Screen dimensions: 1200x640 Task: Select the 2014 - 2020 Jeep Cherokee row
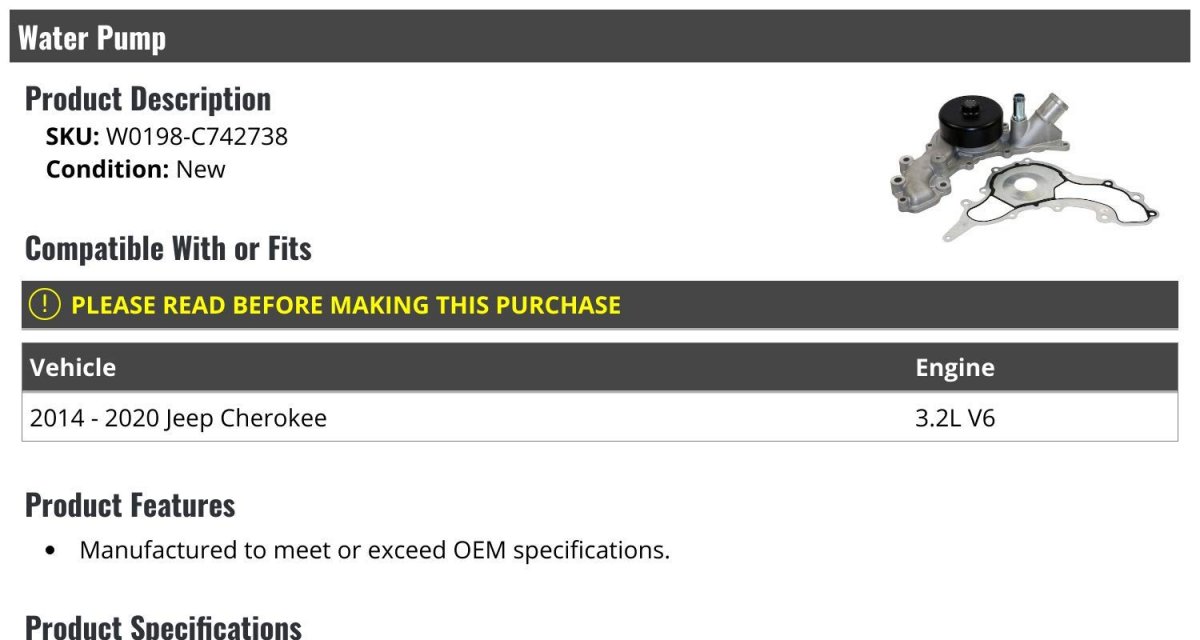pyautogui.click(x=600, y=418)
